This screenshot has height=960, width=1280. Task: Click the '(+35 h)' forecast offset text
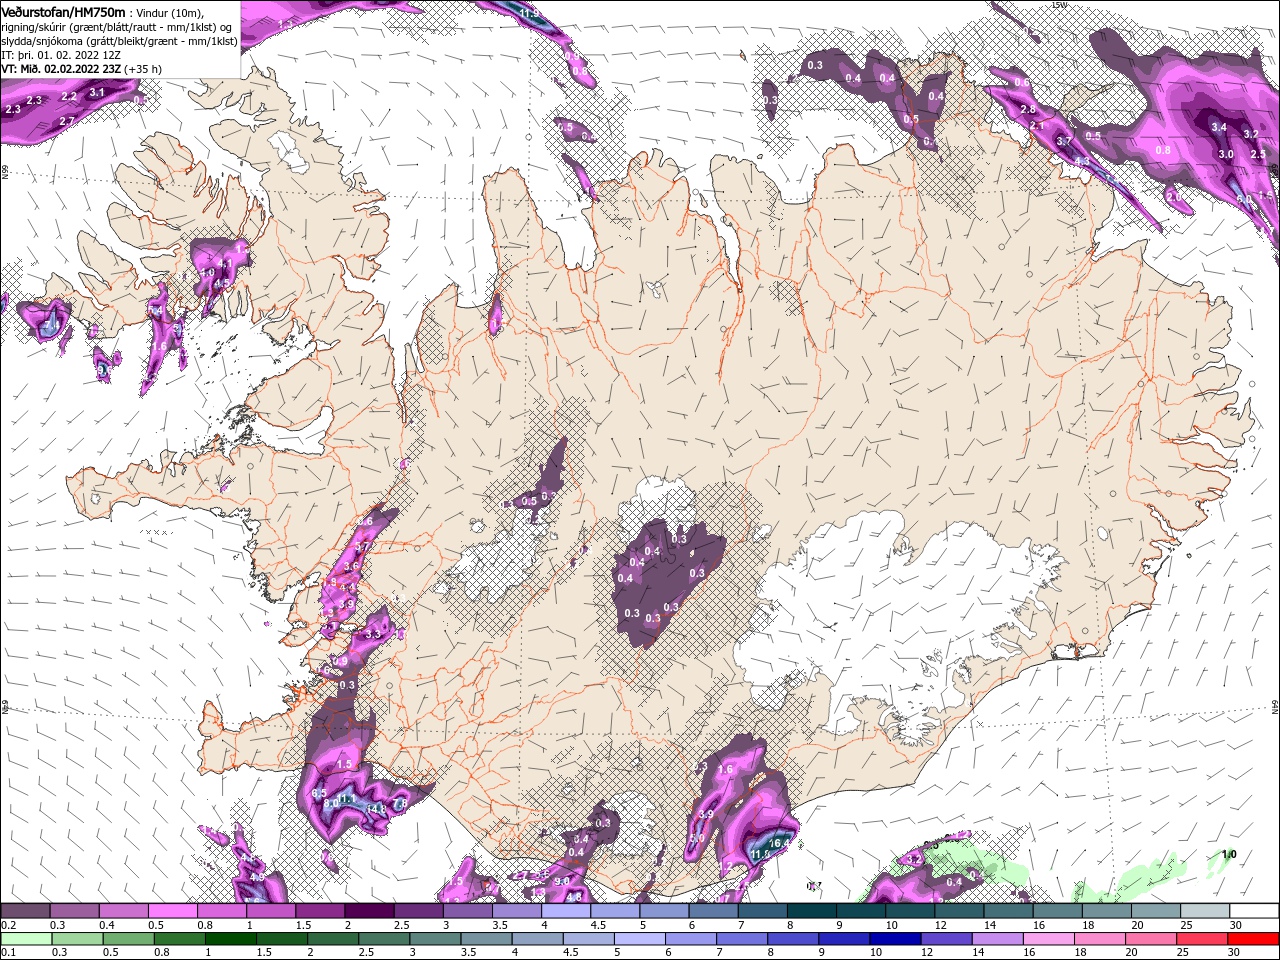144,69
